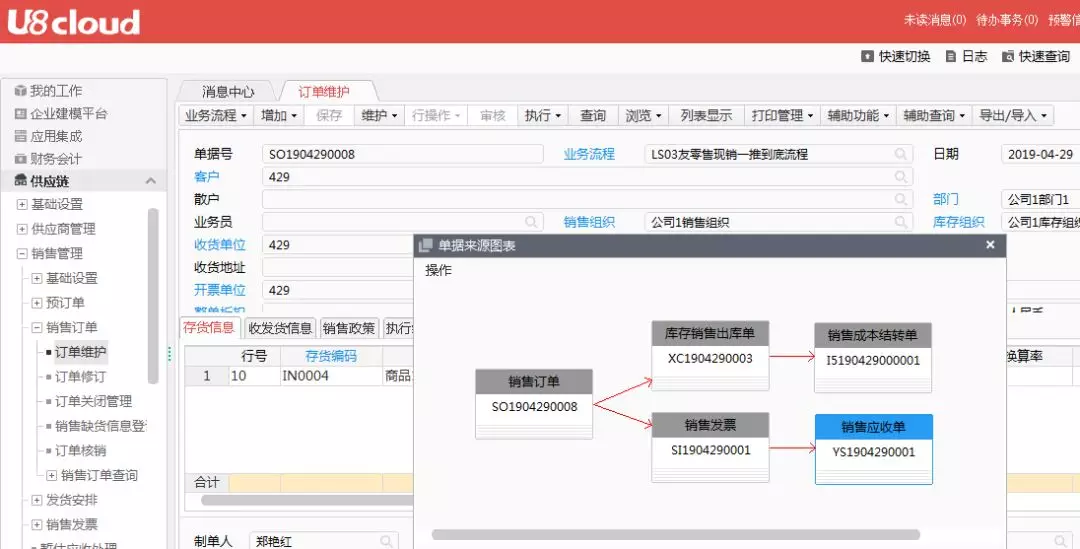Select the 销售订单 SO1904290008 node

coord(534,404)
